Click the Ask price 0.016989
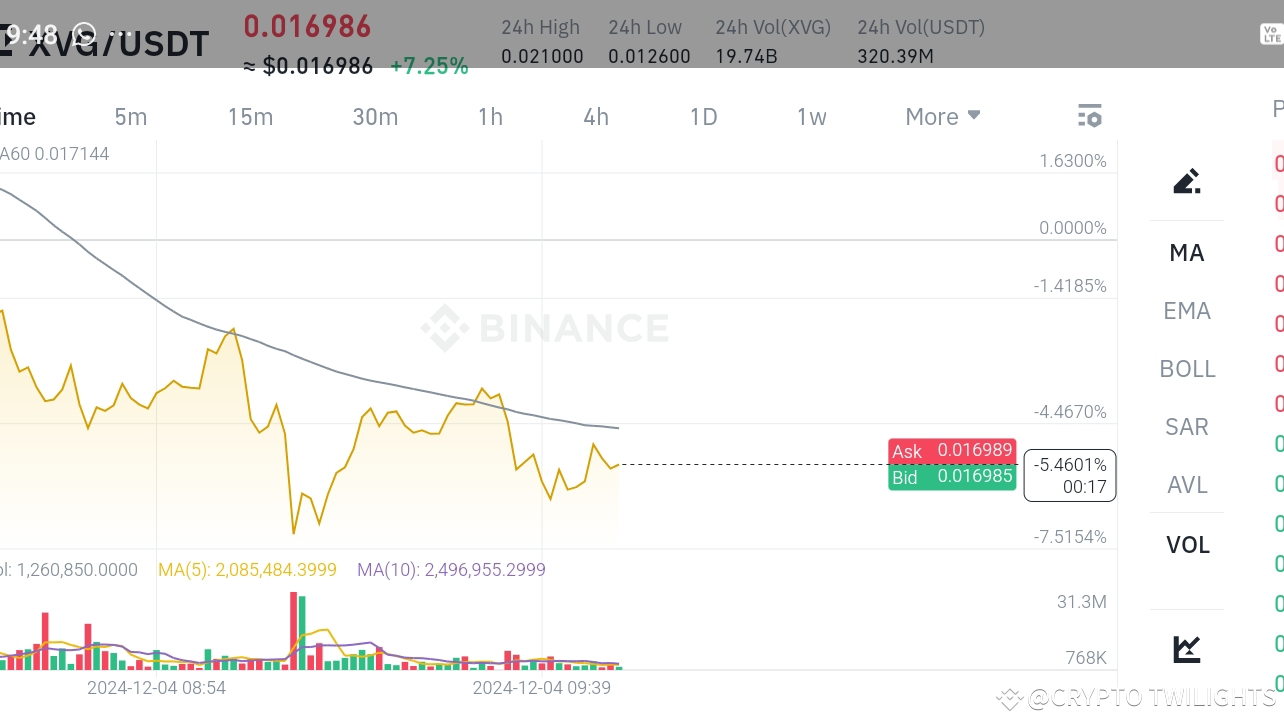This screenshot has height=720, width=1284. [x=952, y=451]
